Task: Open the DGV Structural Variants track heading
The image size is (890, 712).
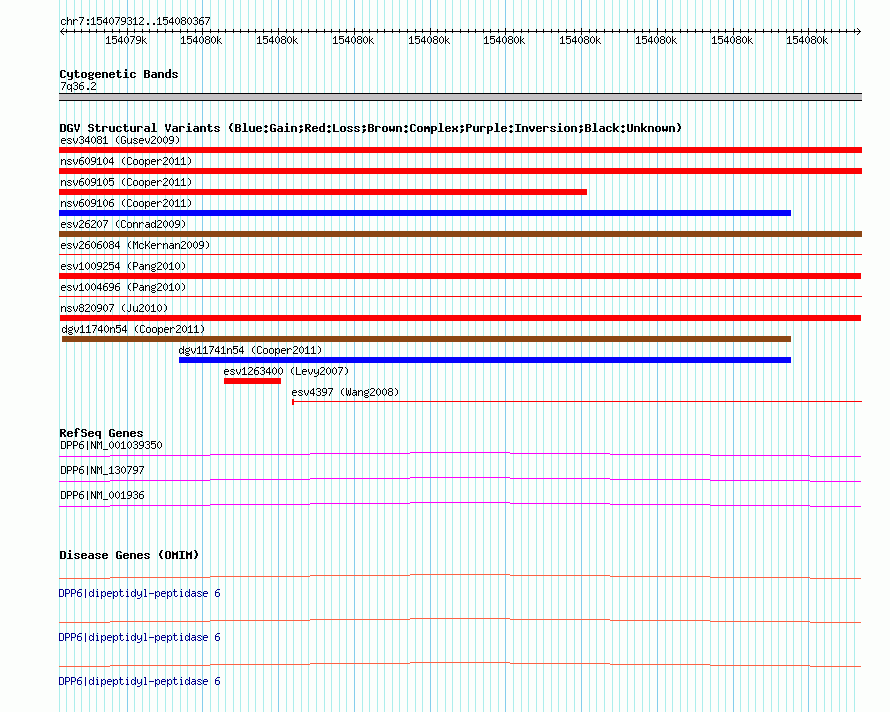Action: tap(371, 128)
